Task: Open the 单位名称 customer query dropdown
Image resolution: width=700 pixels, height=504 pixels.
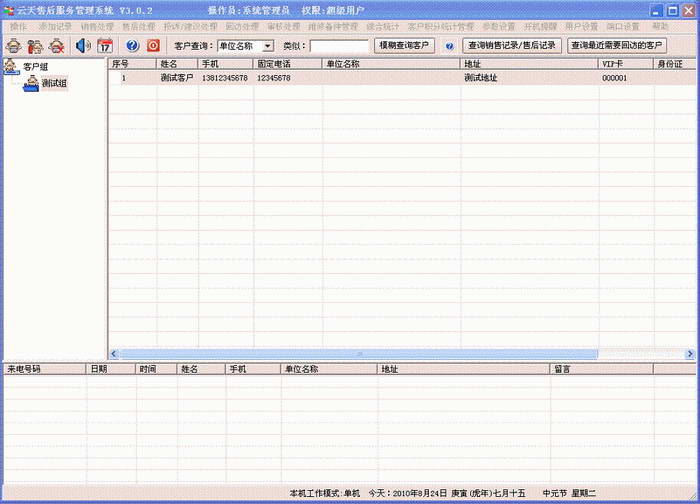Action: tap(268, 46)
